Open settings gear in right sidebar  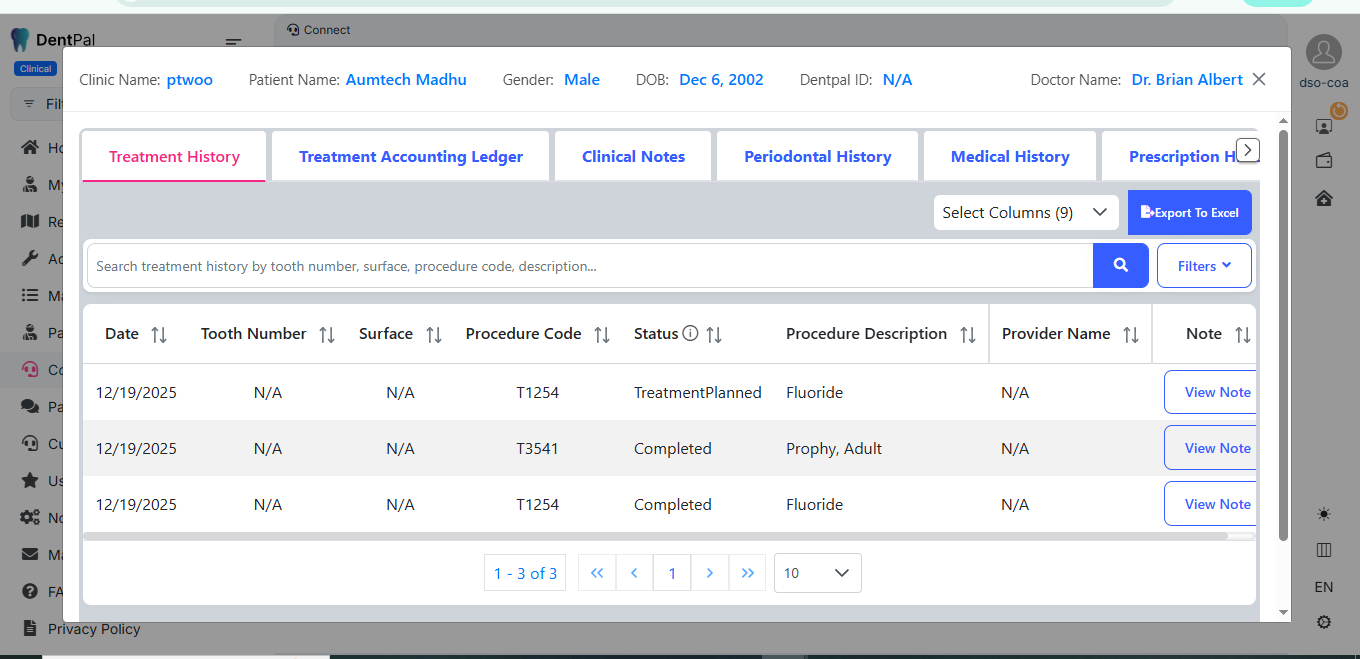[1324, 622]
